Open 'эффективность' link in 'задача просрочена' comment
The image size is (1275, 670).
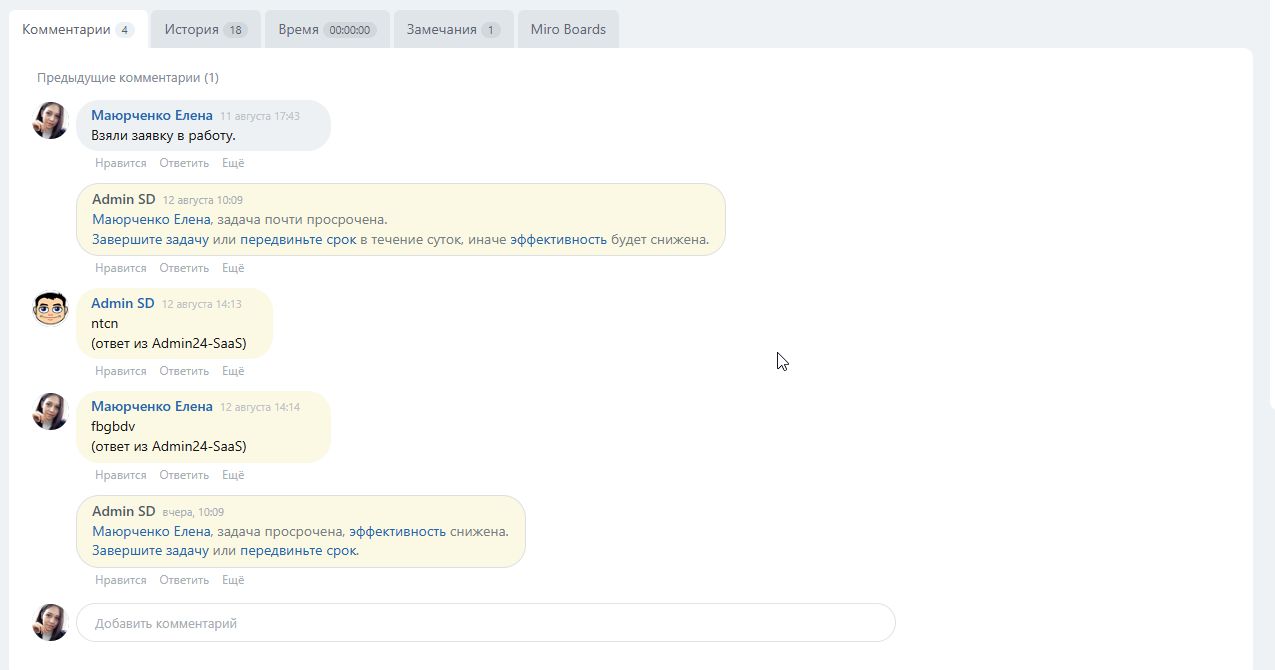pyautogui.click(x=397, y=531)
